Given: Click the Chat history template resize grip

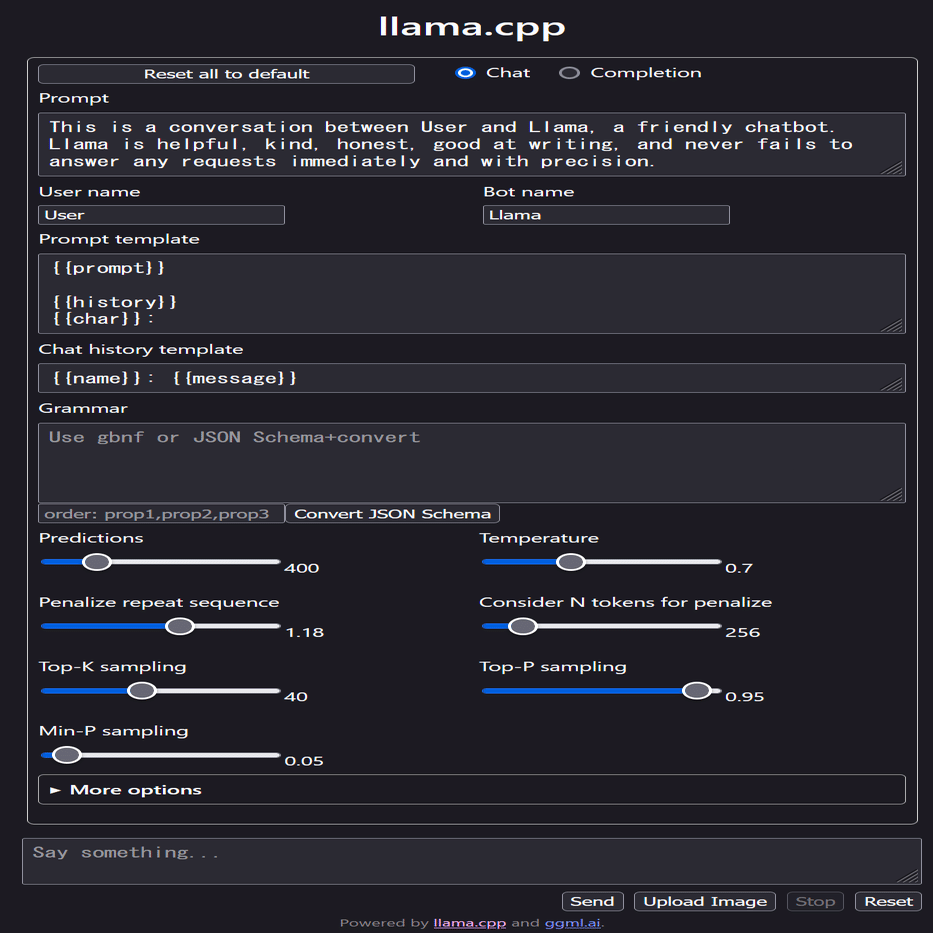Looking at the screenshot, I should (x=894, y=384).
